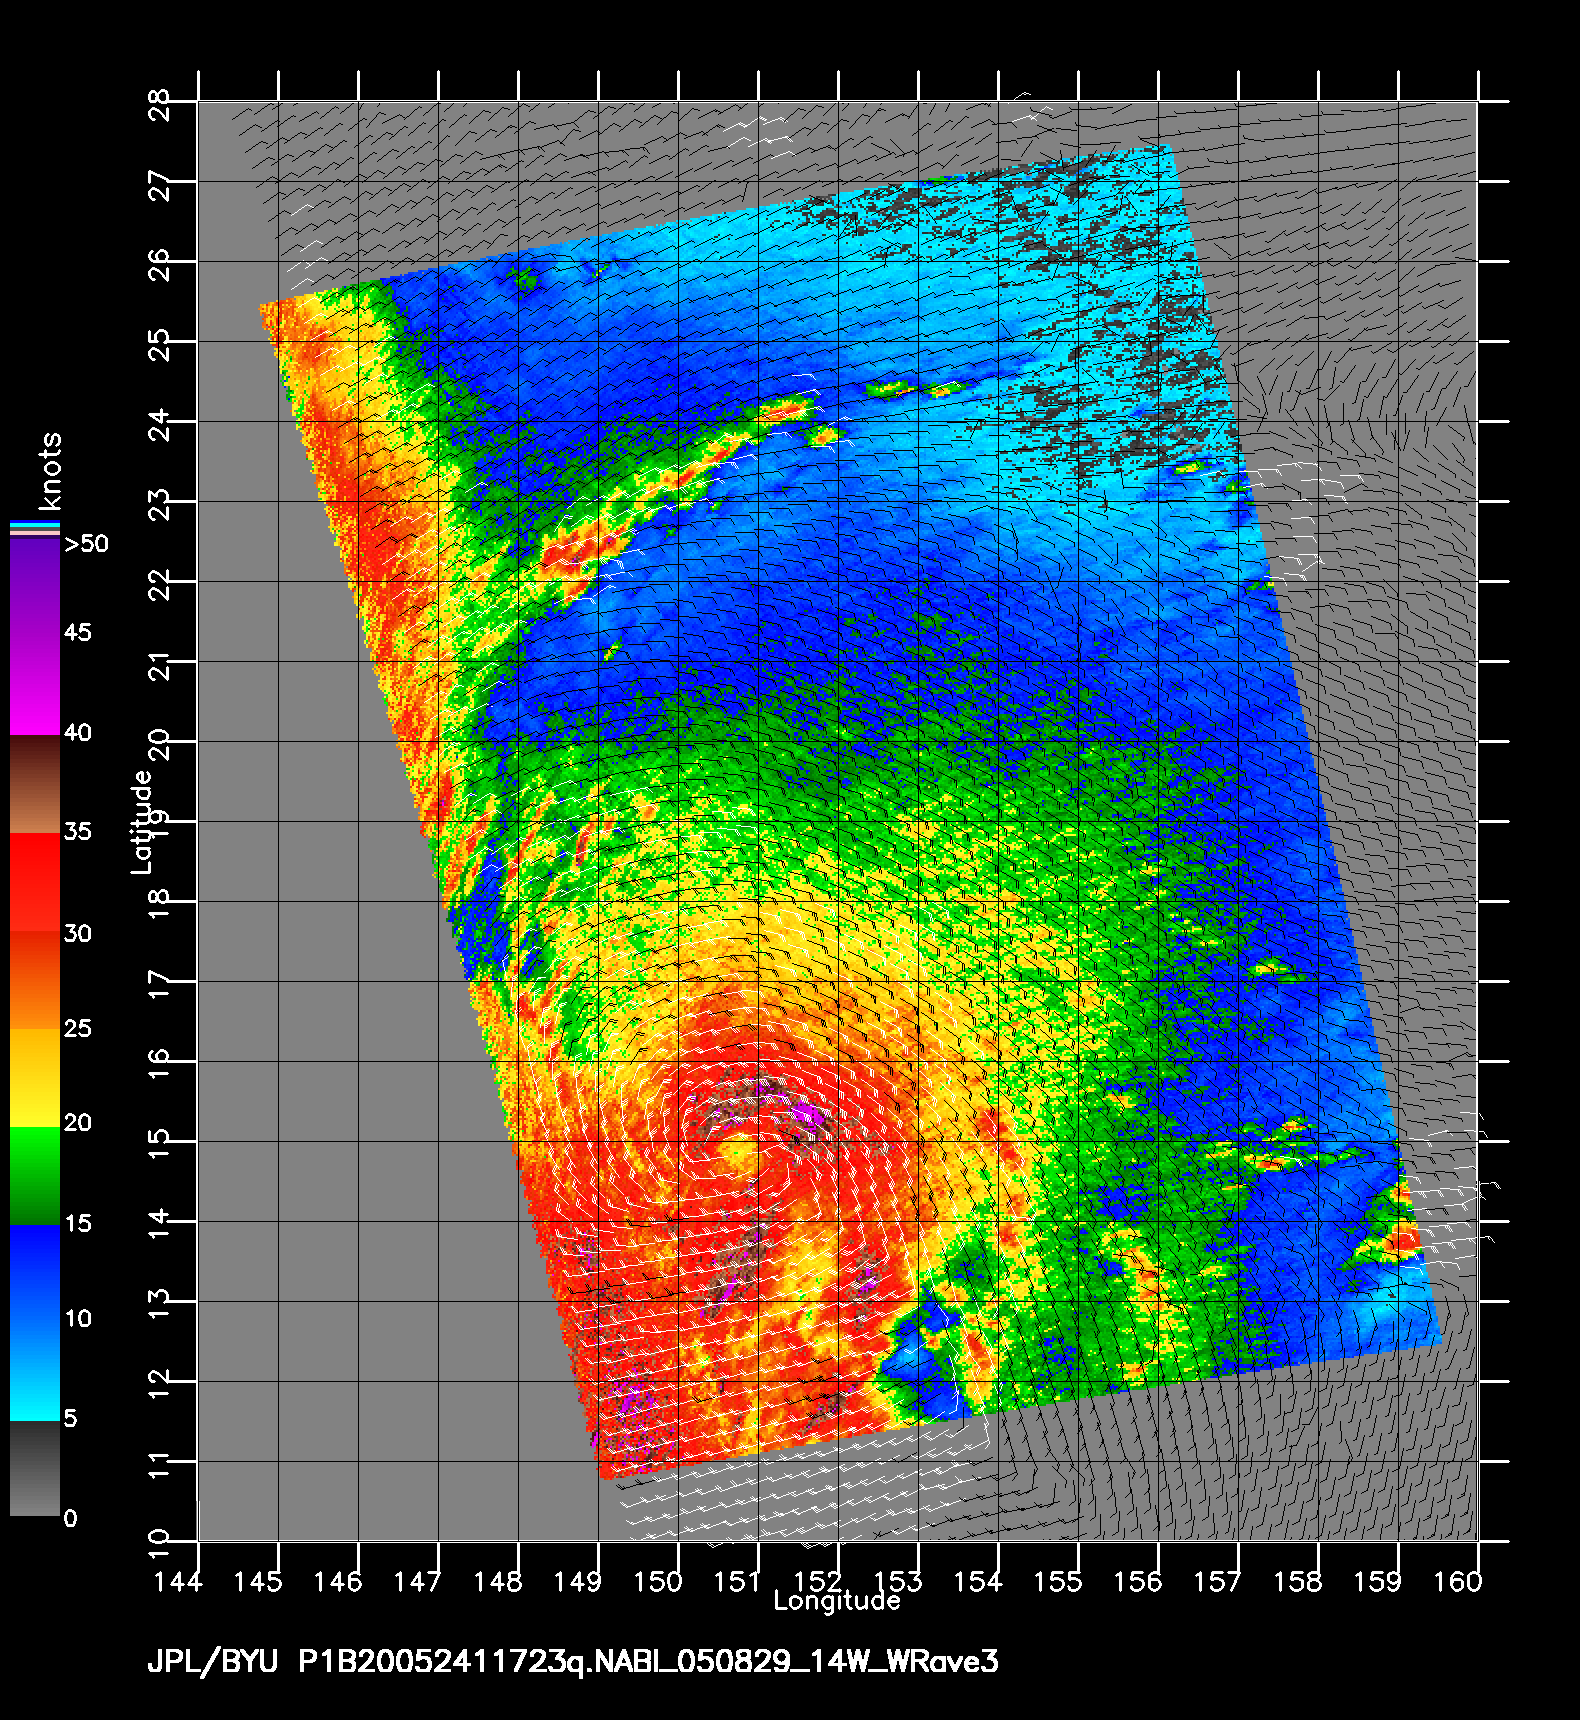The image size is (1580, 1720).
Task: Click the yellow 20-25 knots colorbar segment
Action: pos(35,1078)
